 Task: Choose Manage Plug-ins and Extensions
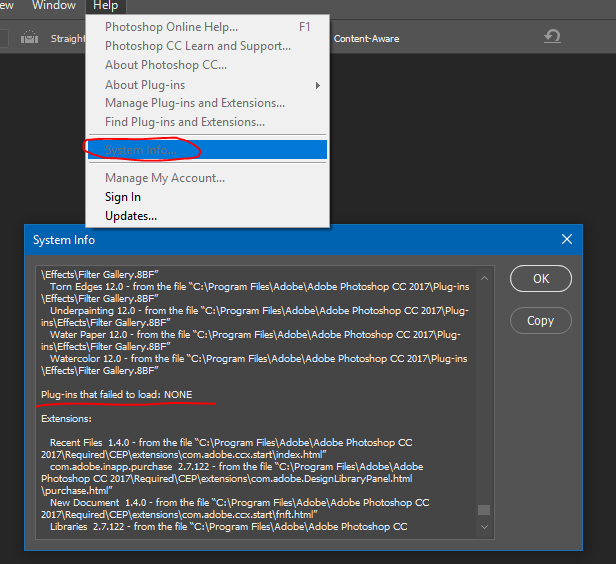coord(207,103)
